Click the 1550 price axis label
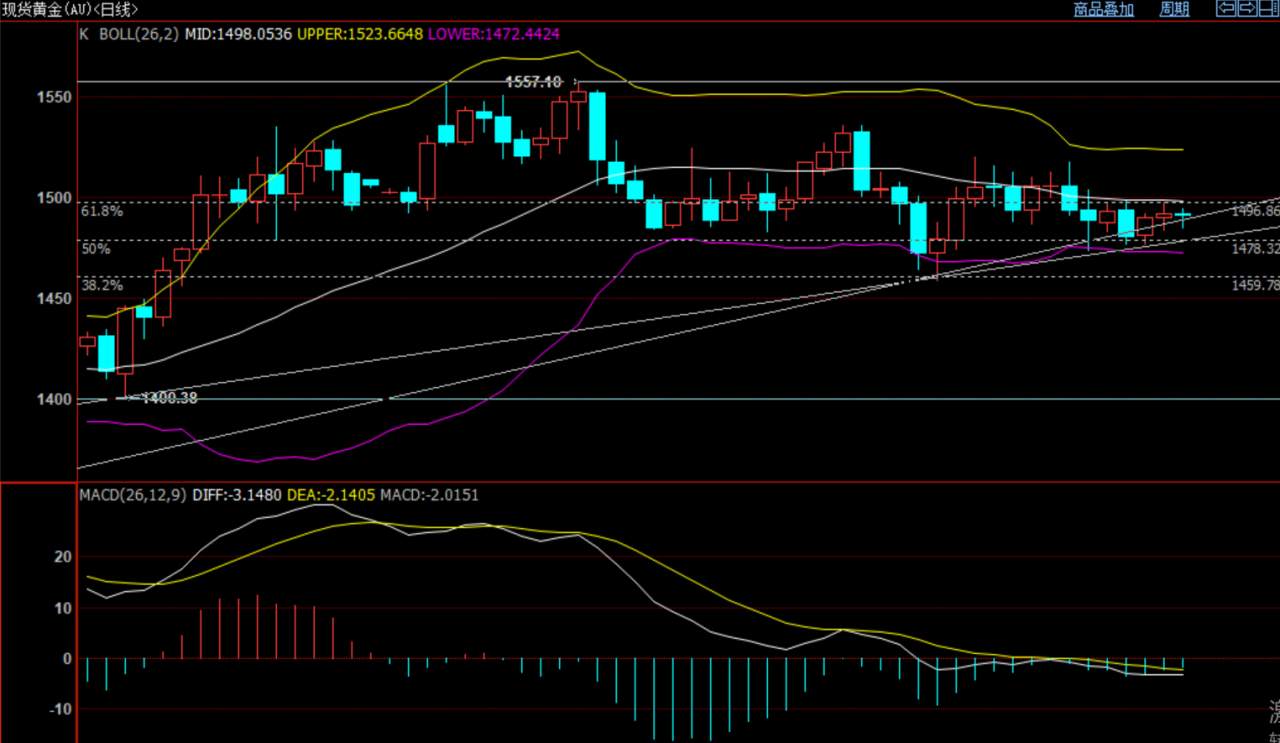Screen dimensions: 1280x743 (x=52, y=98)
